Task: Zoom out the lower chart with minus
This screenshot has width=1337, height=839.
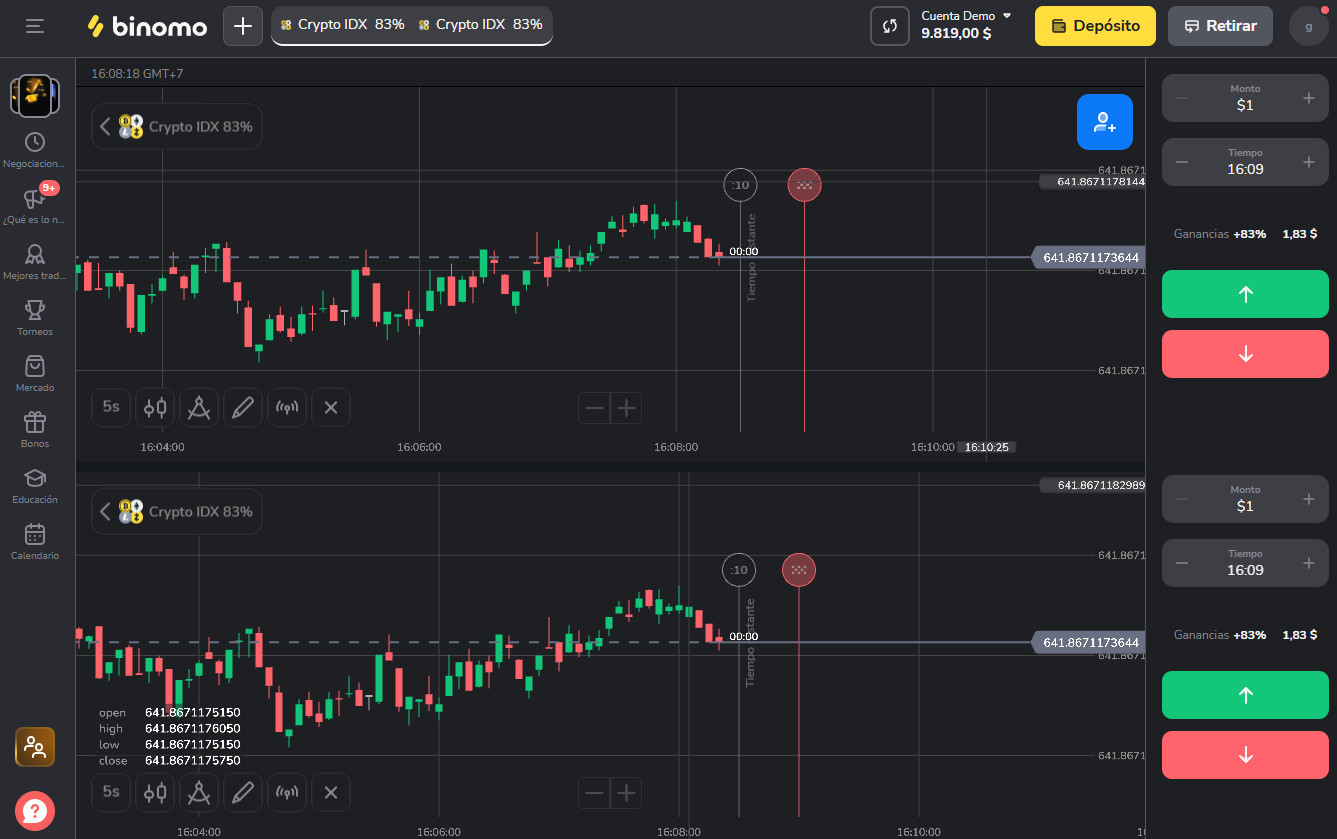Action: (594, 794)
